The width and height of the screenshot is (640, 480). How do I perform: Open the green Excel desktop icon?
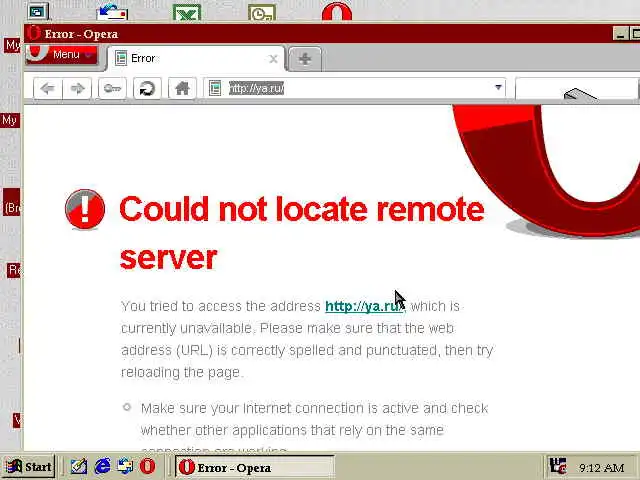pyautogui.click(x=187, y=12)
